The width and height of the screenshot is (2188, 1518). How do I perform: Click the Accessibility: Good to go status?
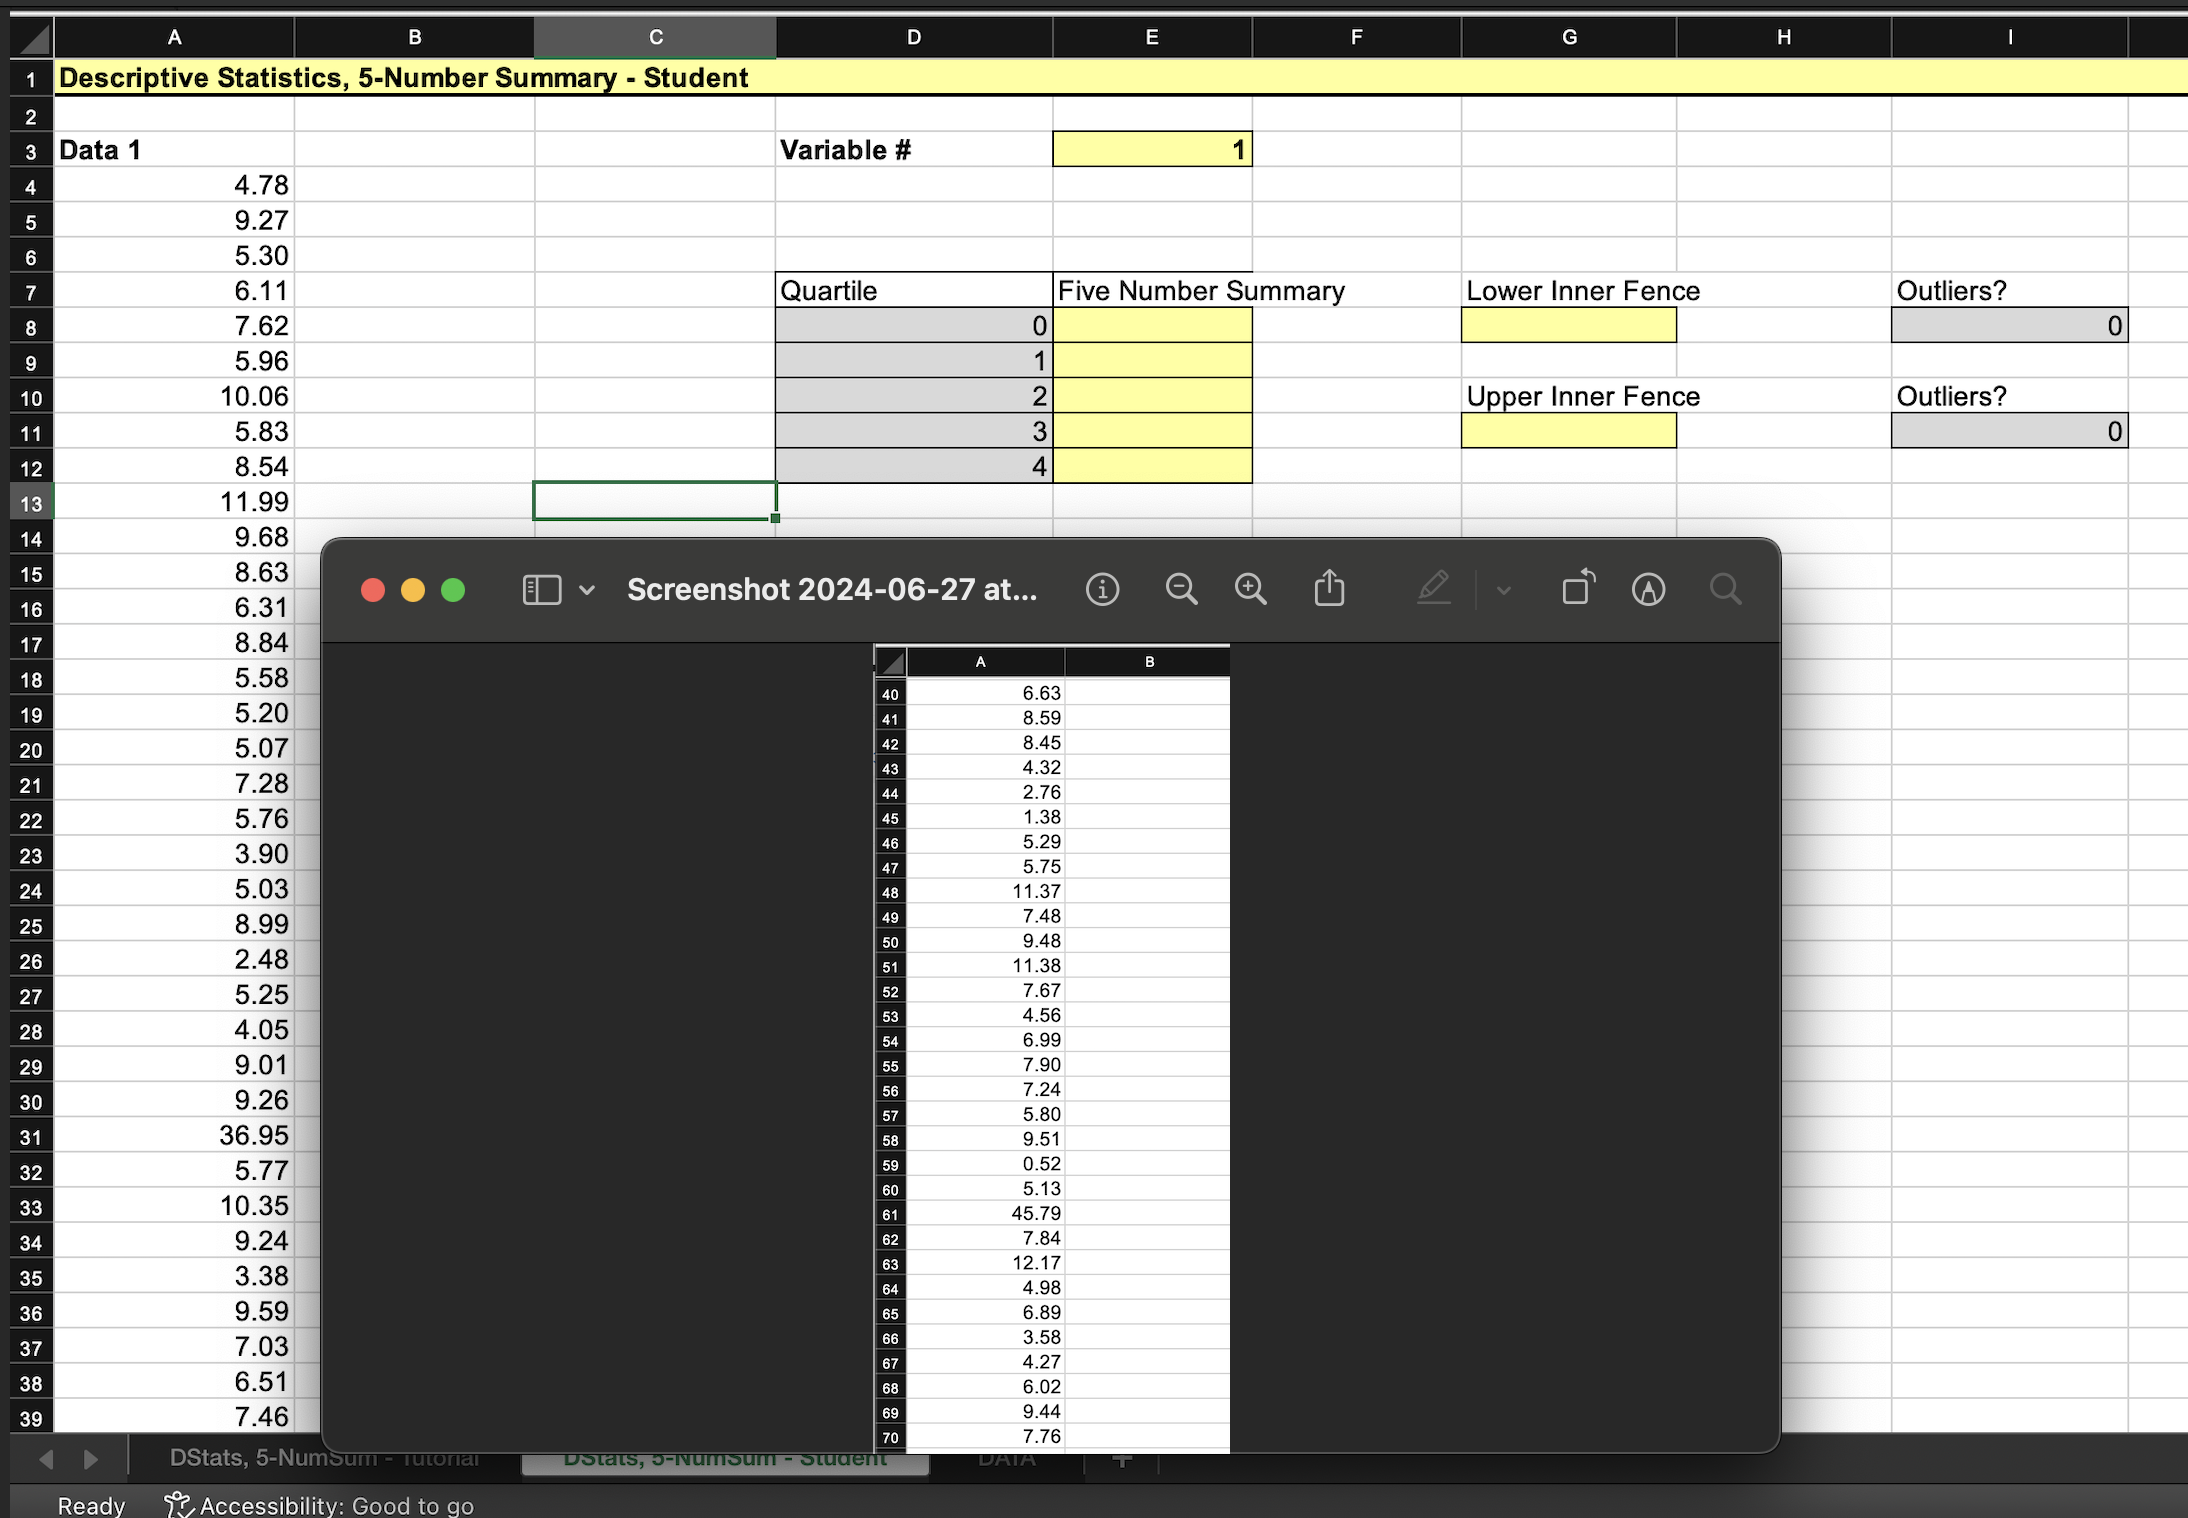(318, 1505)
